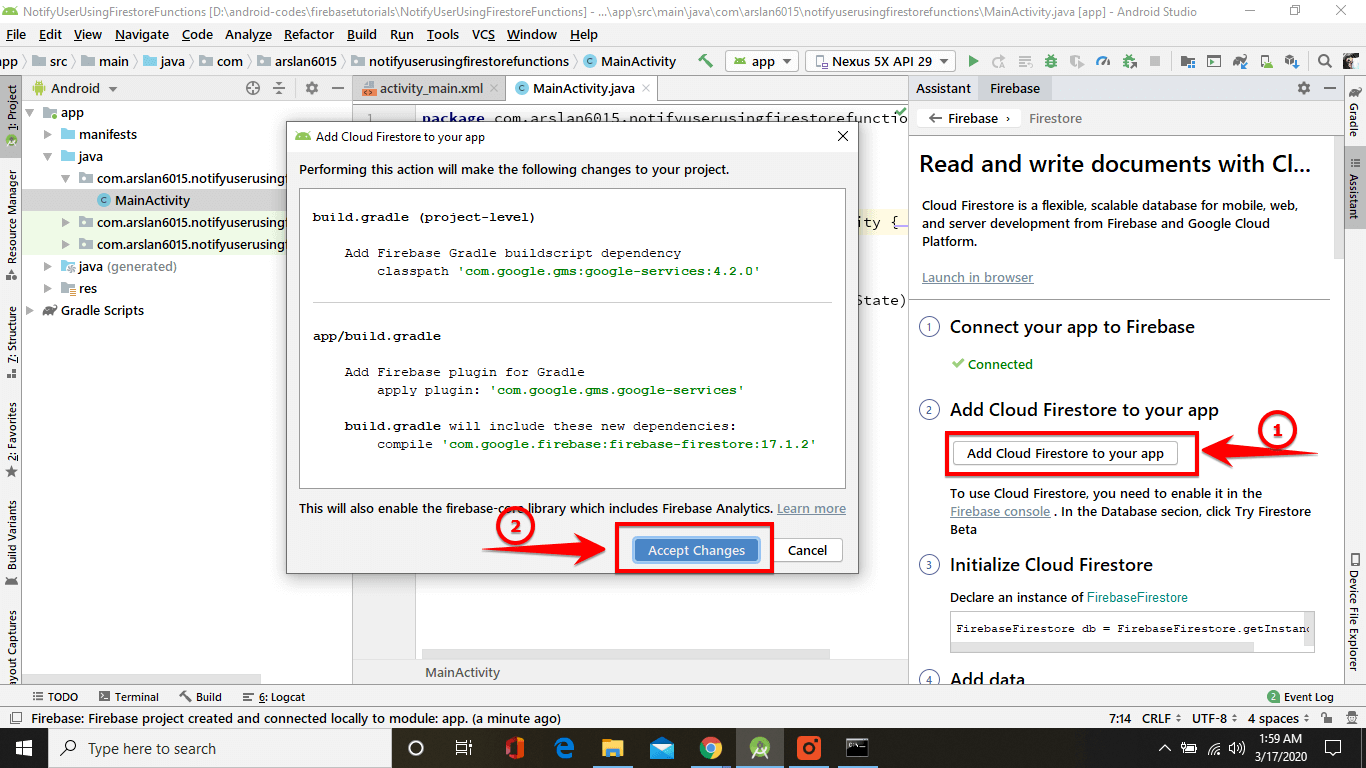Screen dimensions: 1366x768
Task: Open Chrome from the Windows taskbar
Action: pos(711,748)
